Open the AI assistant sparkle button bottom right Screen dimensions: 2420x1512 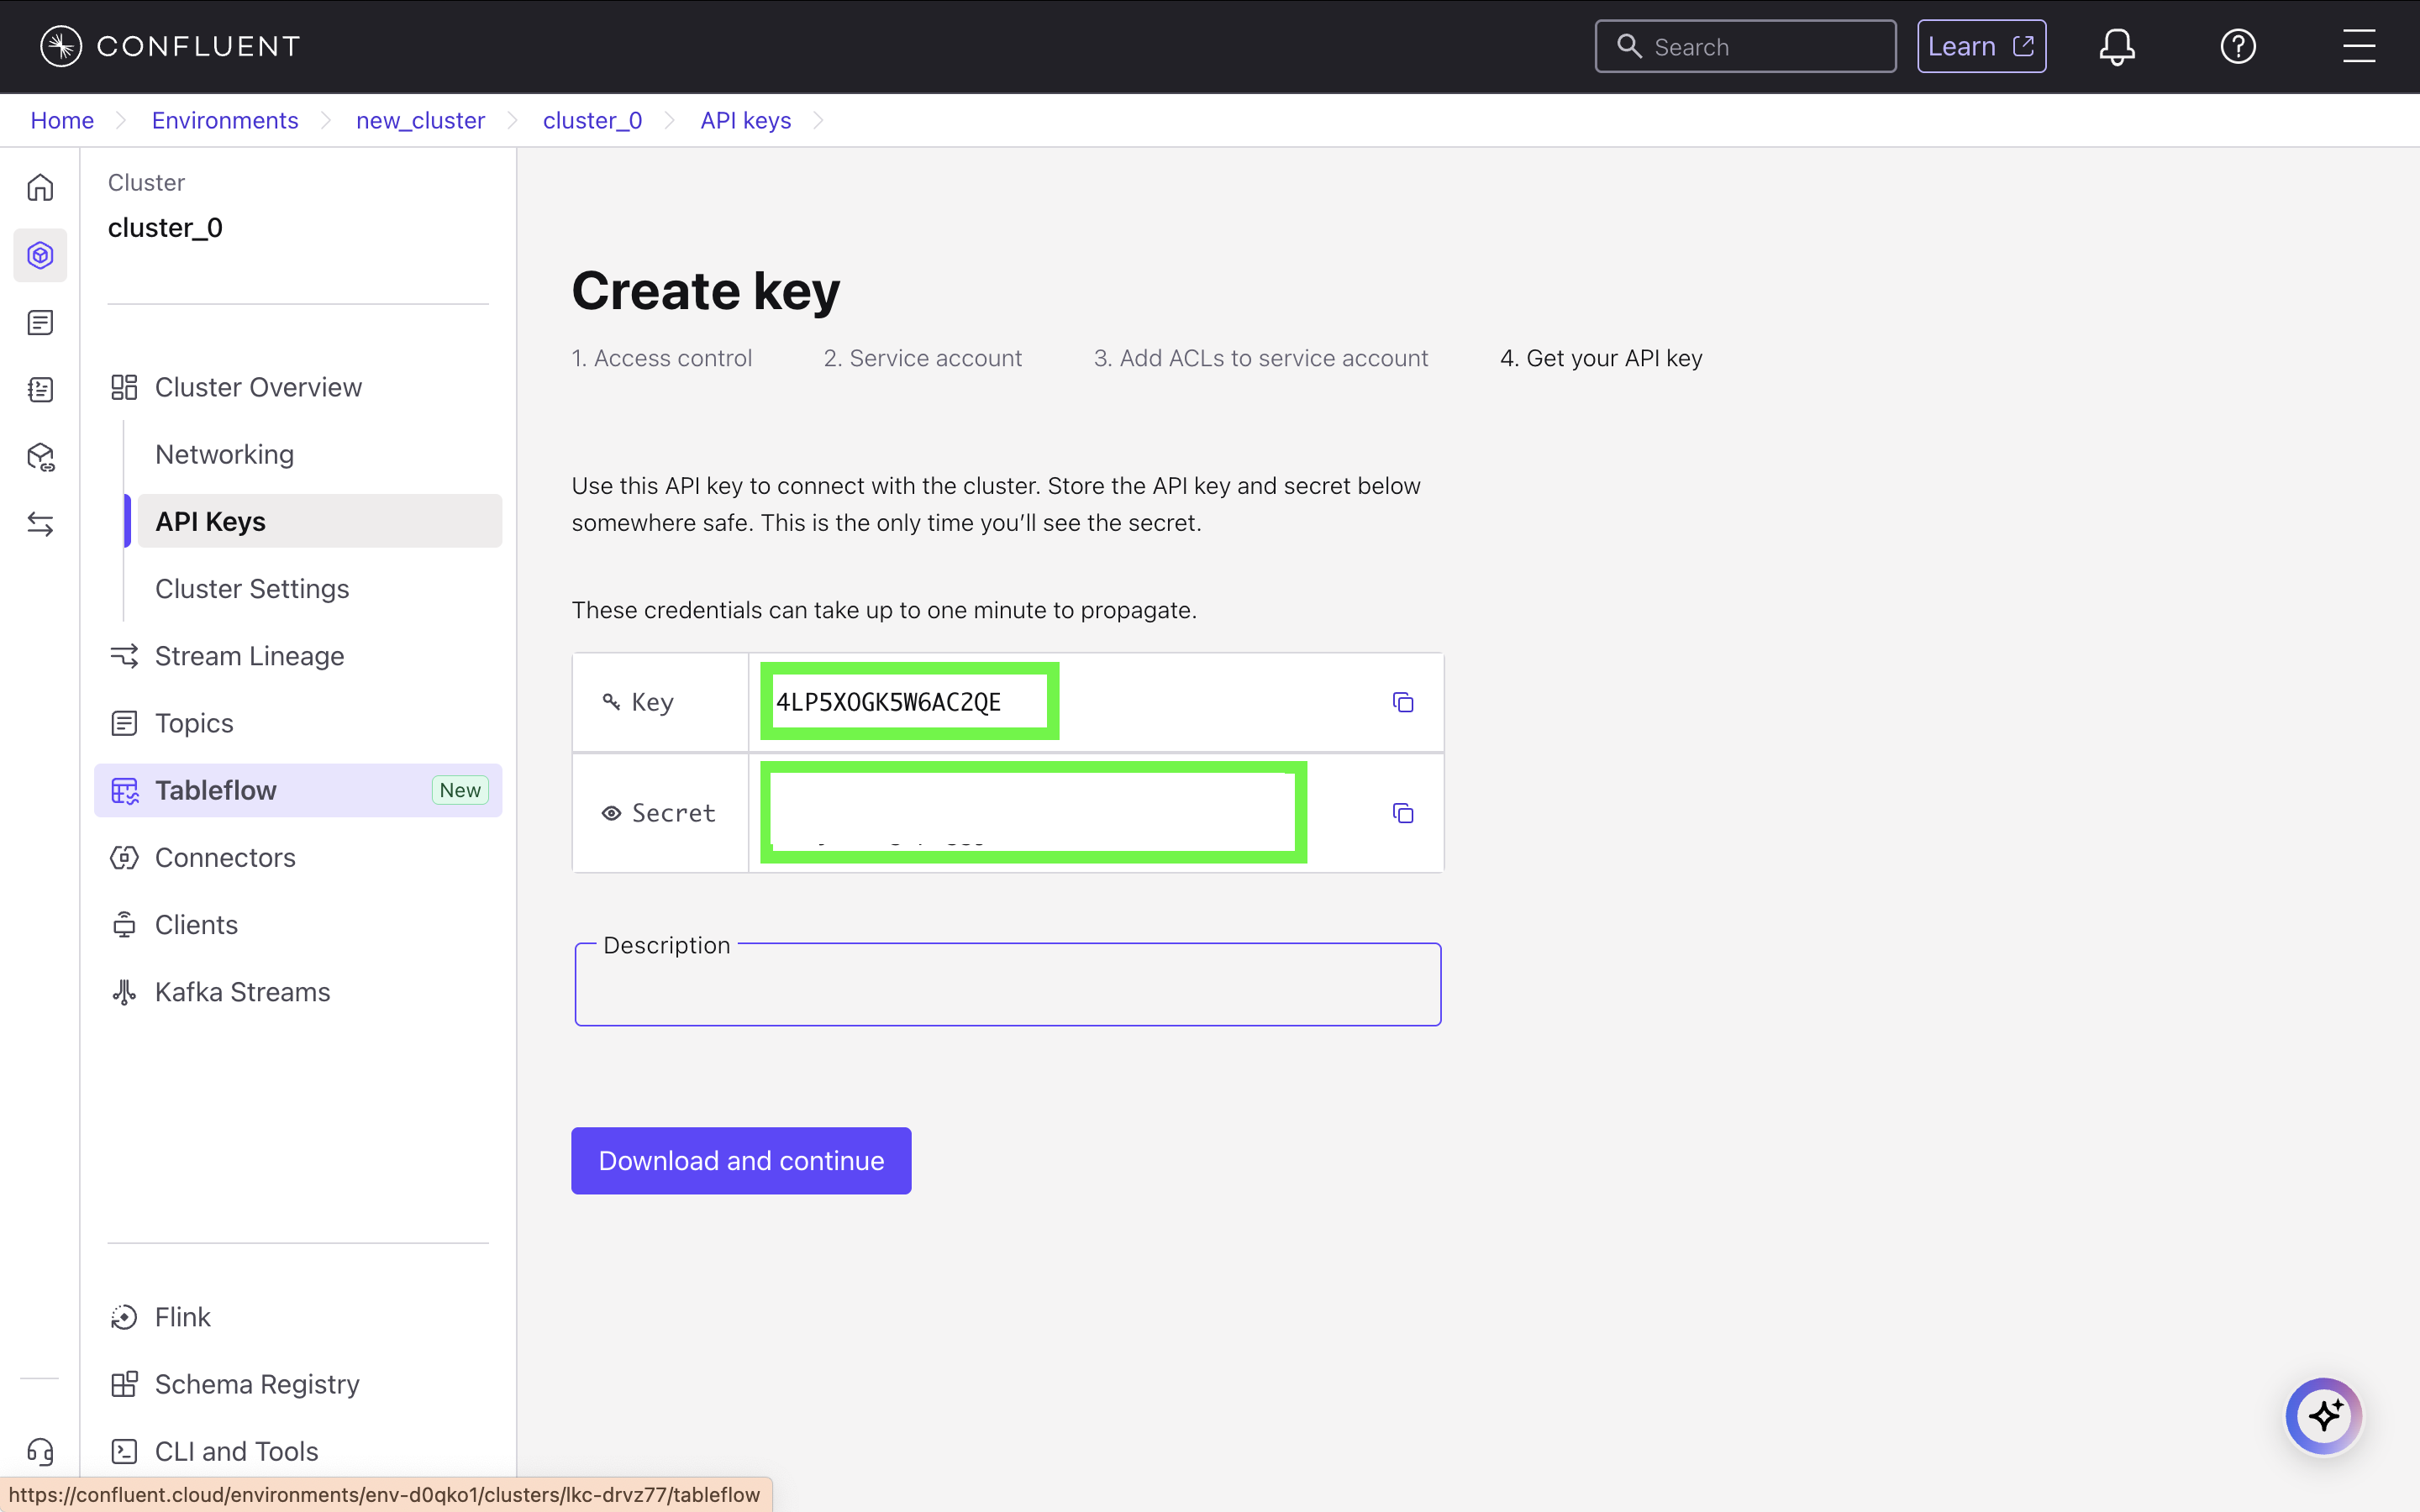(x=2323, y=1415)
